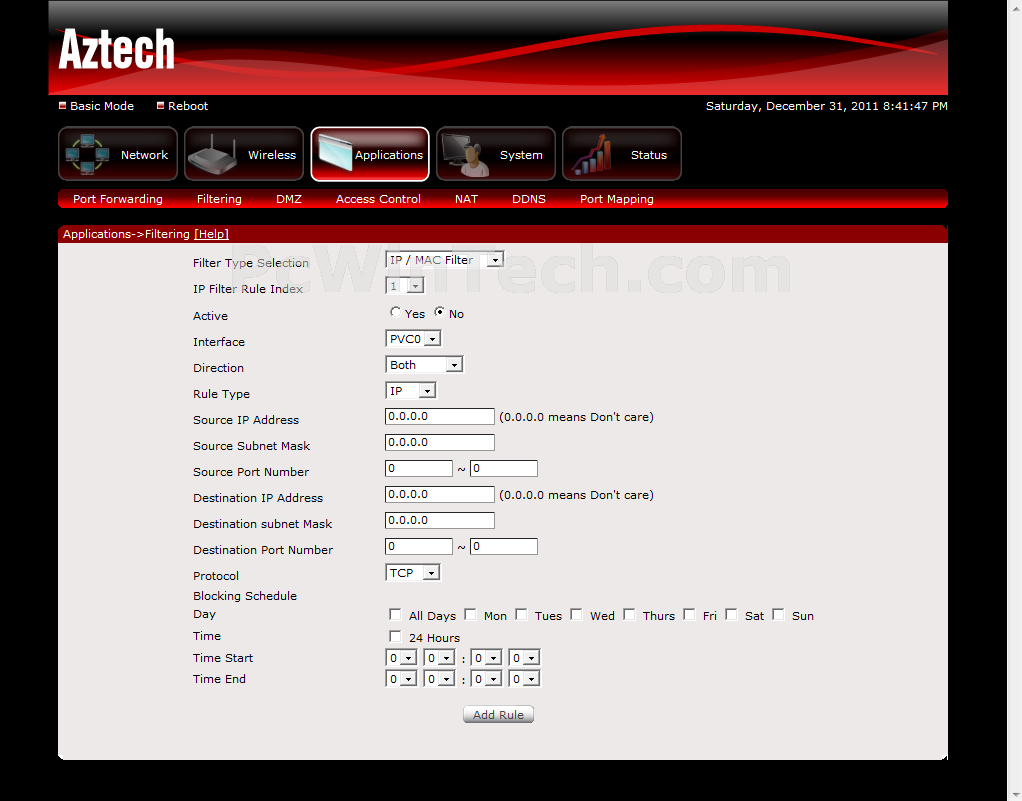Open DDNS submenu

coord(529,199)
